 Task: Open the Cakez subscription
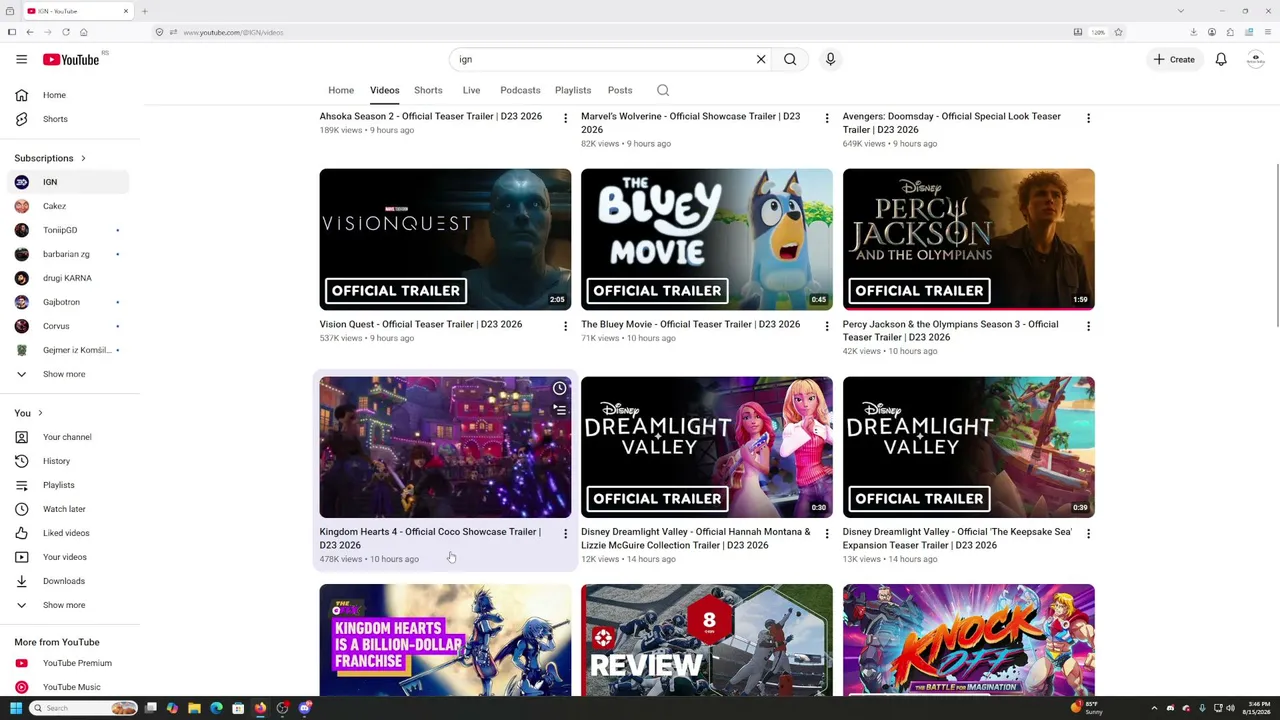point(70,206)
